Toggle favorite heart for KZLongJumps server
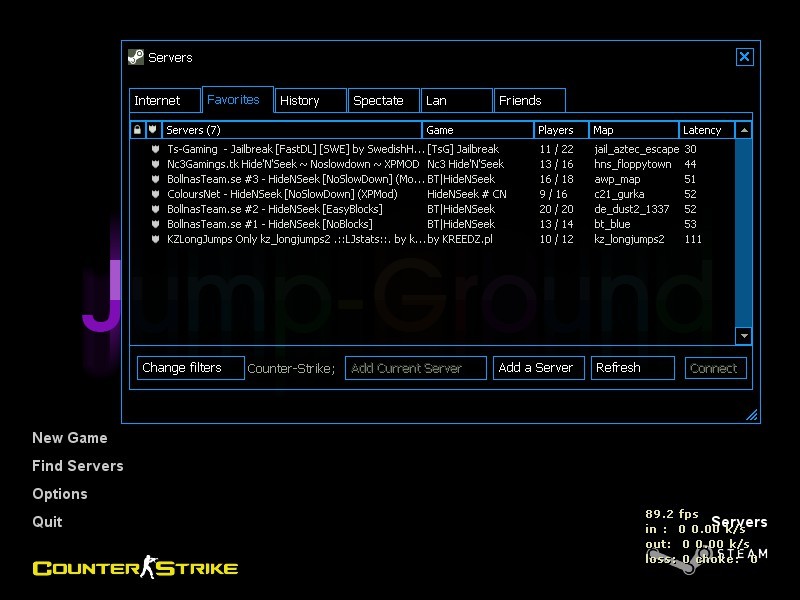The width and height of the screenshot is (800, 600). tap(155, 239)
